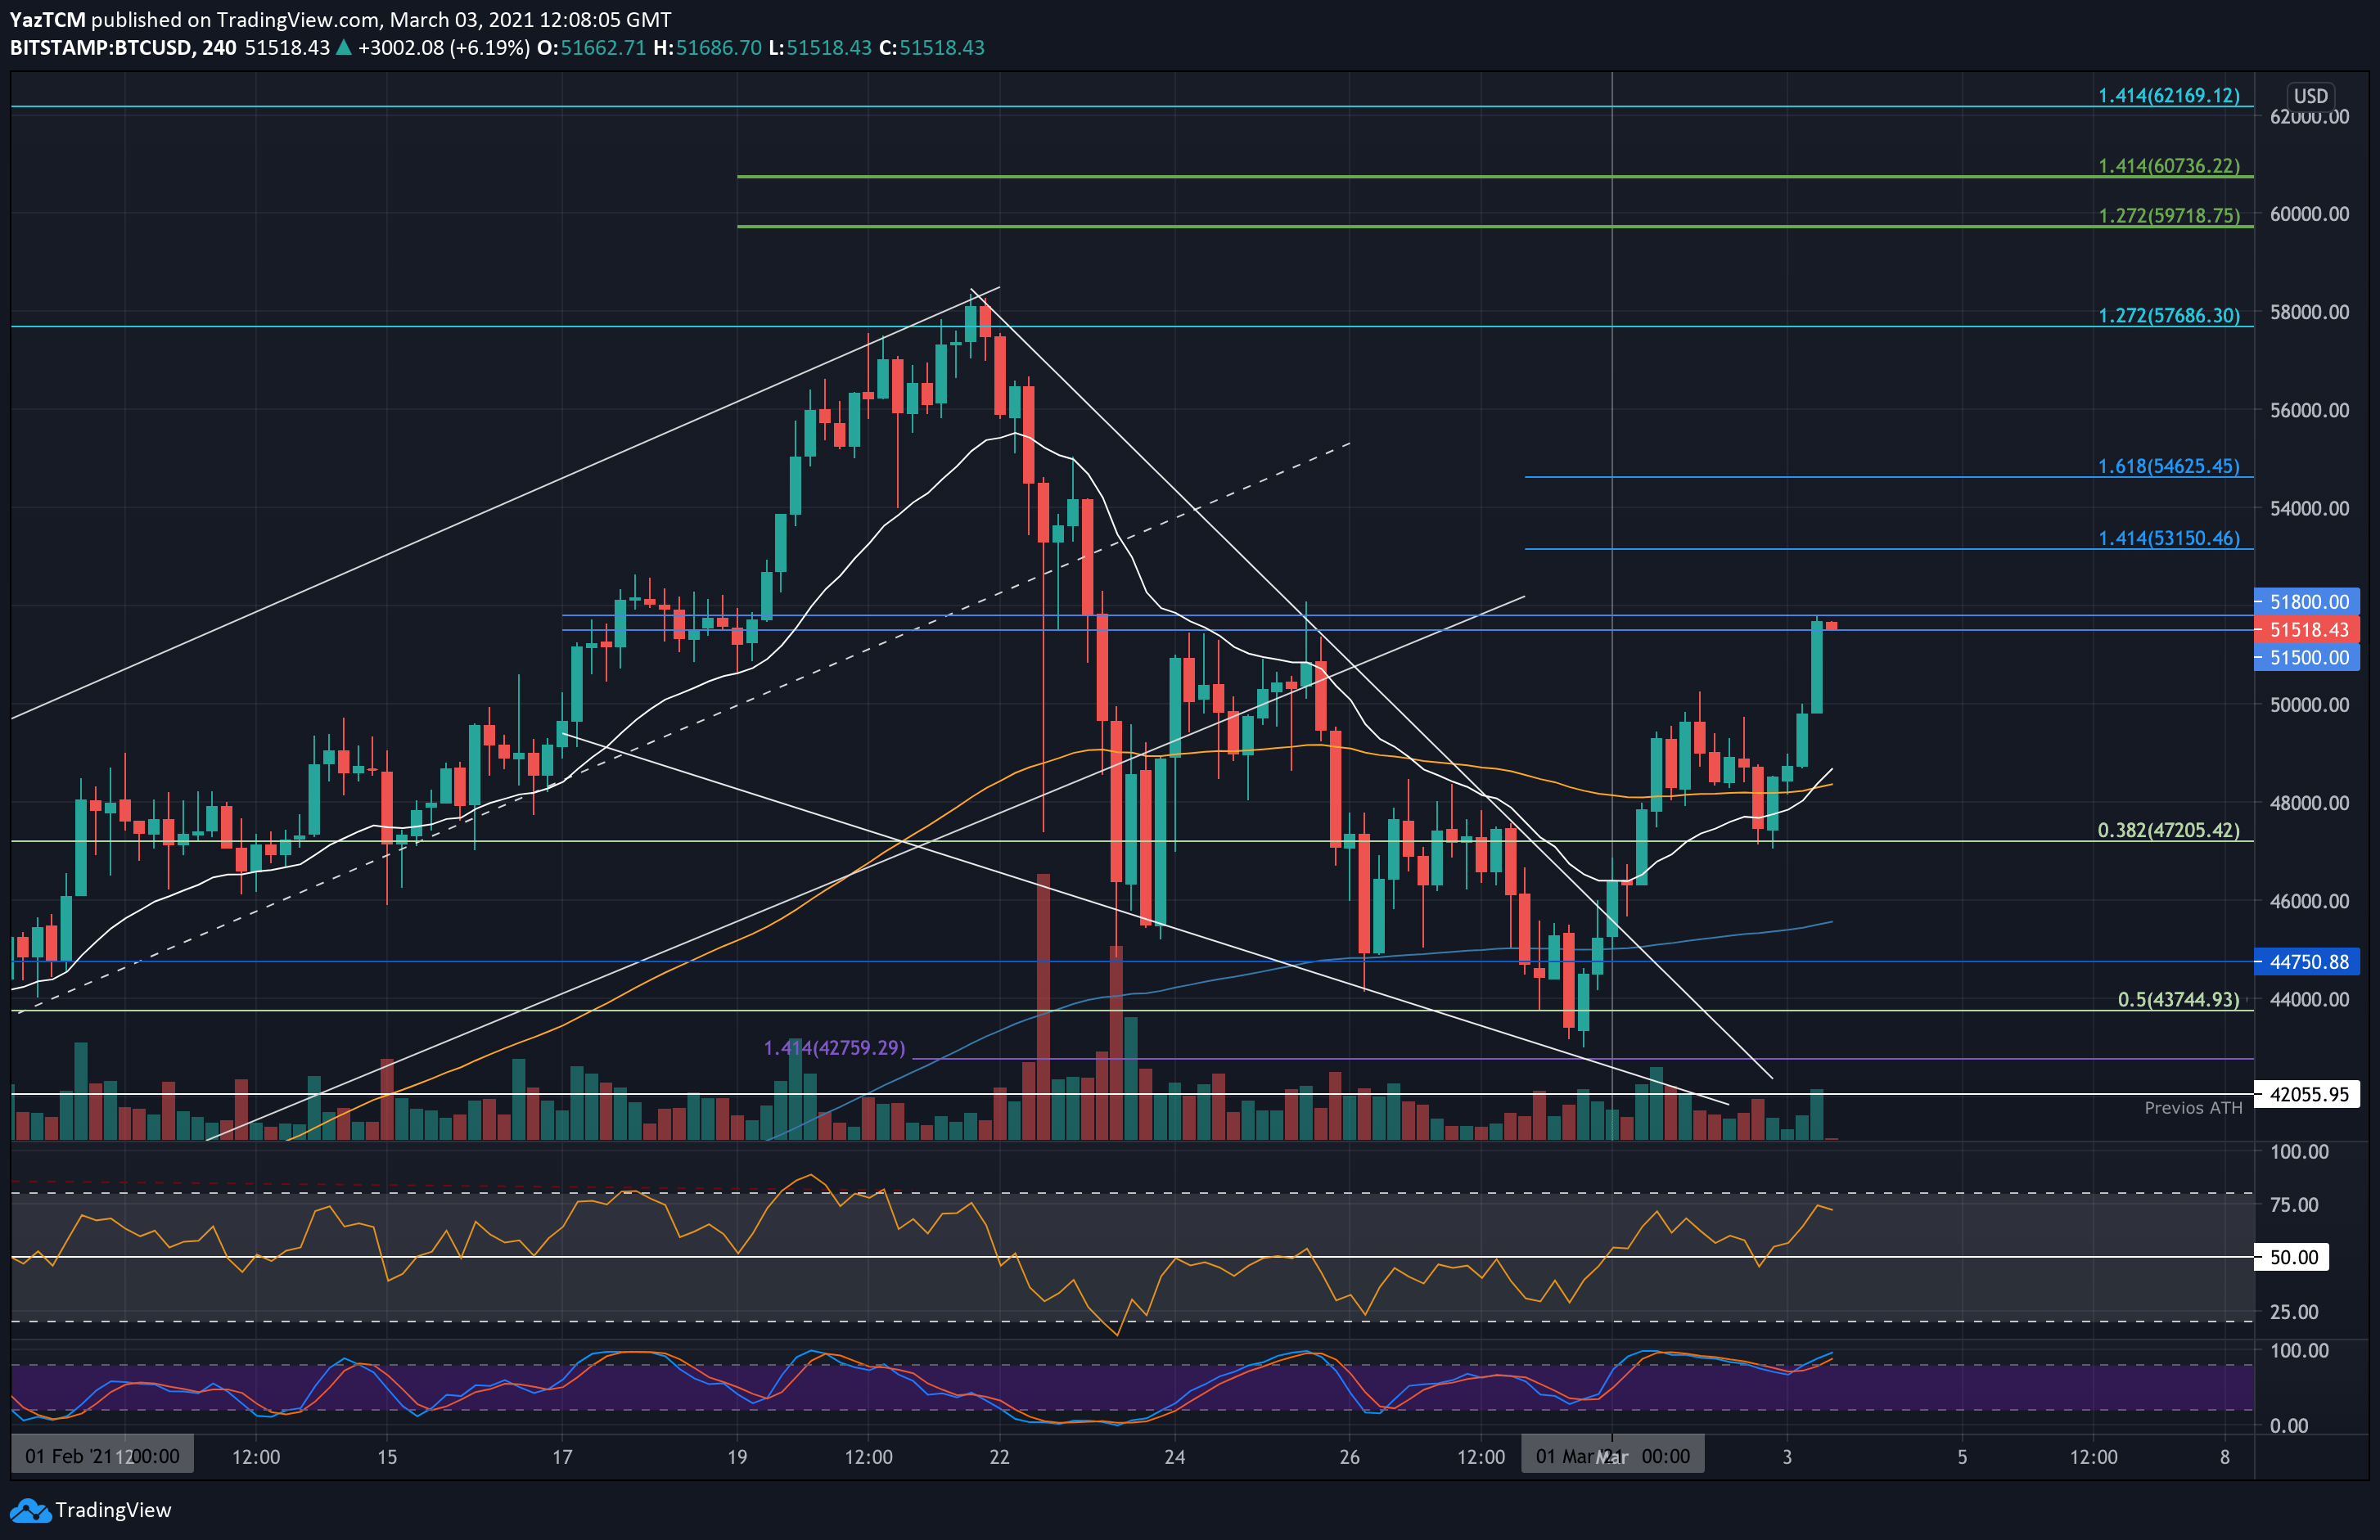The height and width of the screenshot is (1540, 2380).
Task: Select the 42055.95 price level tag
Action: (x=2308, y=1094)
